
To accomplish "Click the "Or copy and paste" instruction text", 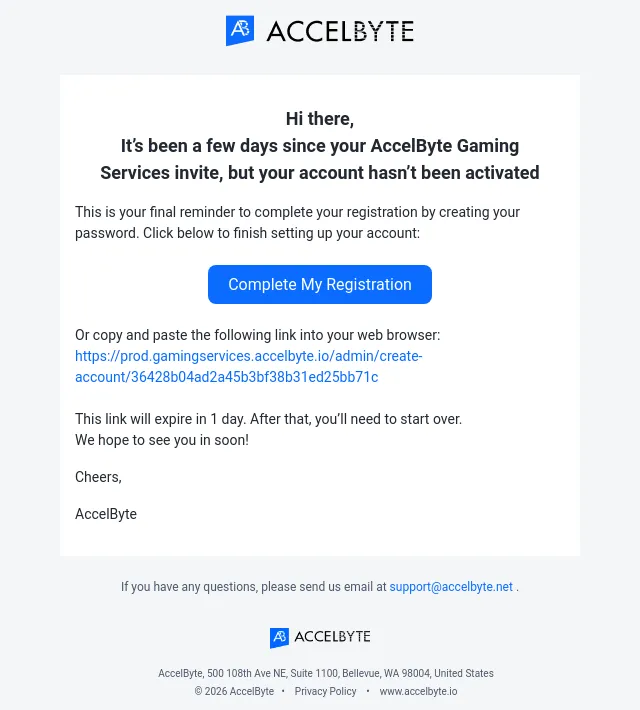I will pos(257,335).
